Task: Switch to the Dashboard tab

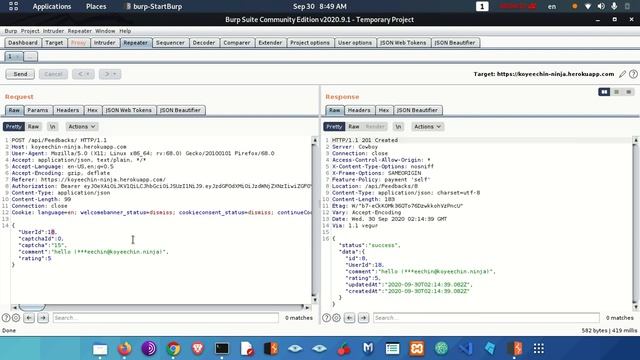Action: click(22, 42)
